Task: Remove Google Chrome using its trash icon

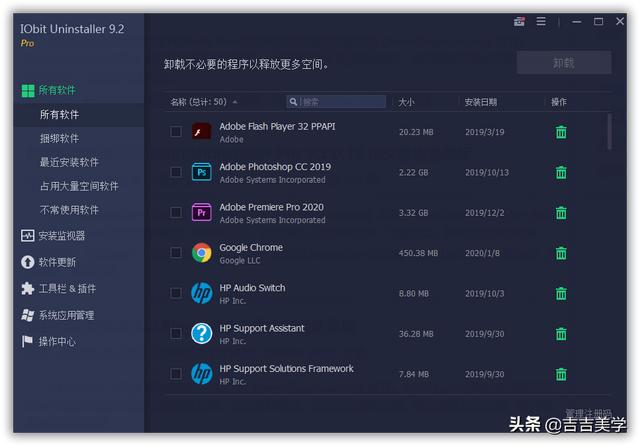Action: [561, 253]
